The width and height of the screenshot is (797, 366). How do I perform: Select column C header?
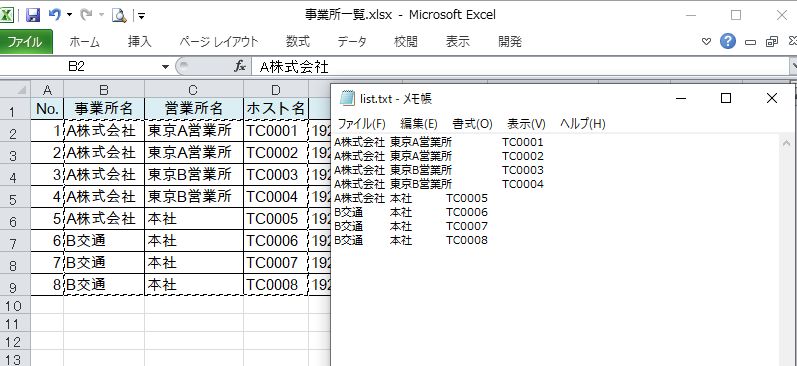click(194, 89)
